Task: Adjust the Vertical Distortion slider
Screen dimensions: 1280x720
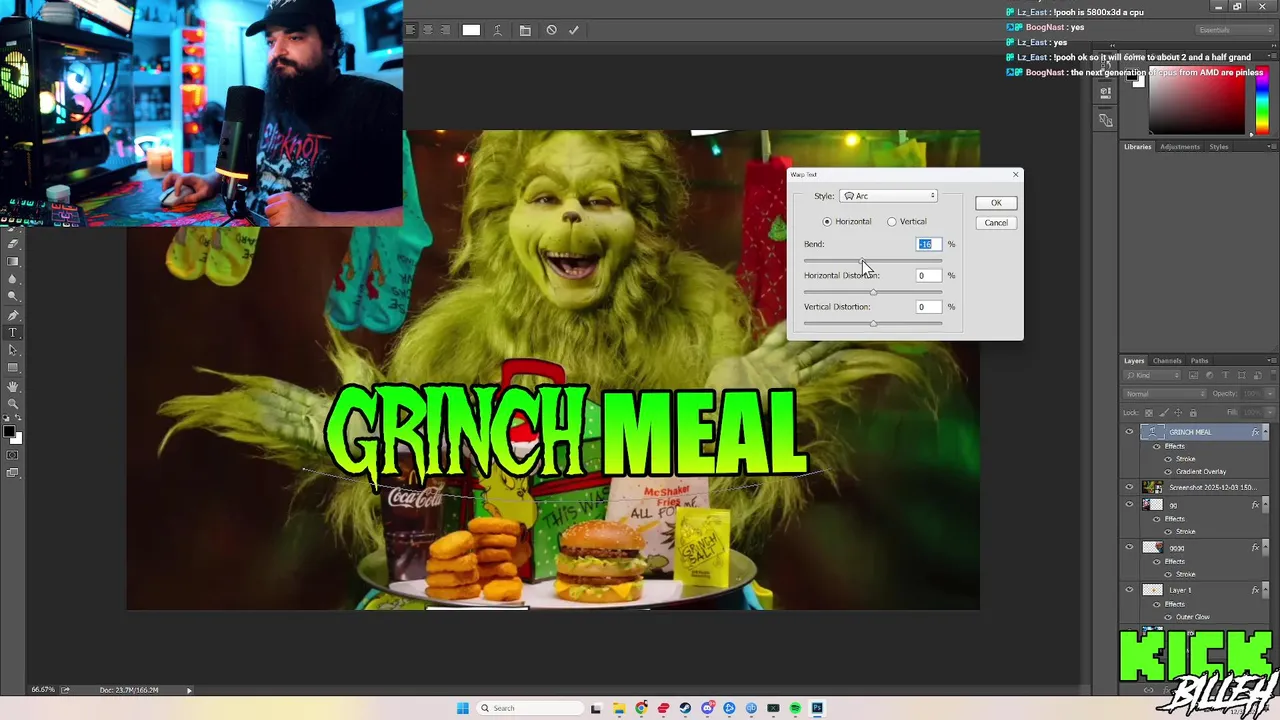Action: click(x=873, y=323)
